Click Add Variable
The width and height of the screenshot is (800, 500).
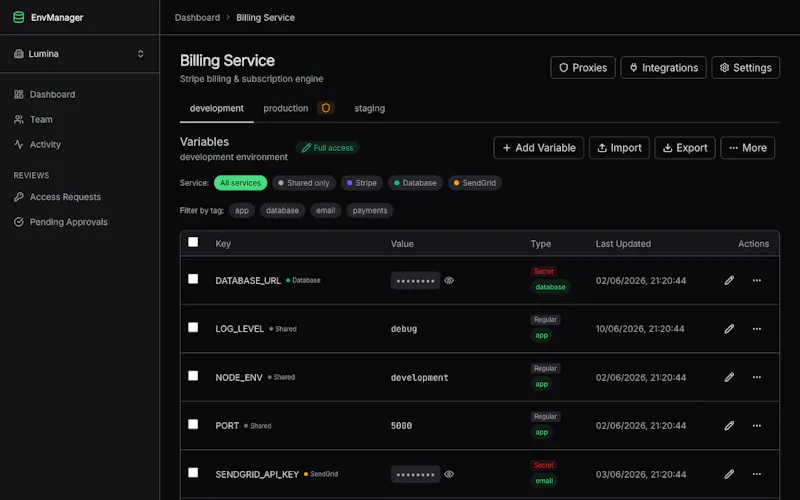[539, 148]
